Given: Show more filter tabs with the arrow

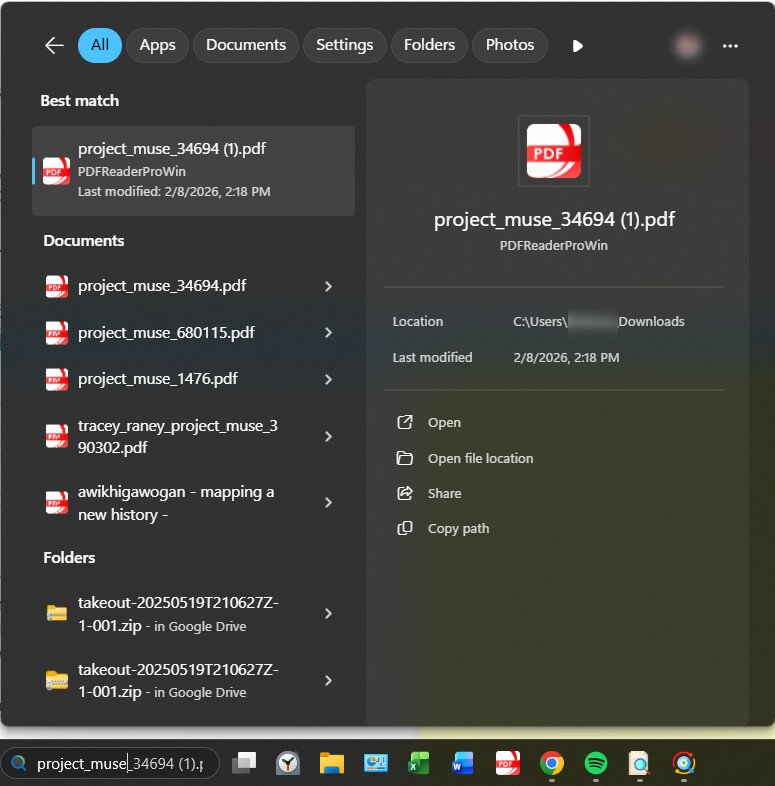Looking at the screenshot, I should (577, 46).
